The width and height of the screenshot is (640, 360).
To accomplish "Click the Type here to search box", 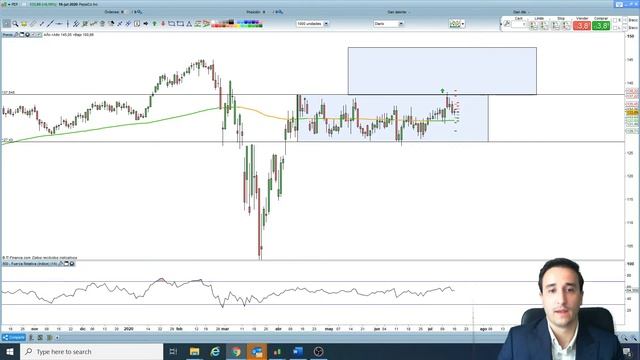I will [x=91, y=351].
